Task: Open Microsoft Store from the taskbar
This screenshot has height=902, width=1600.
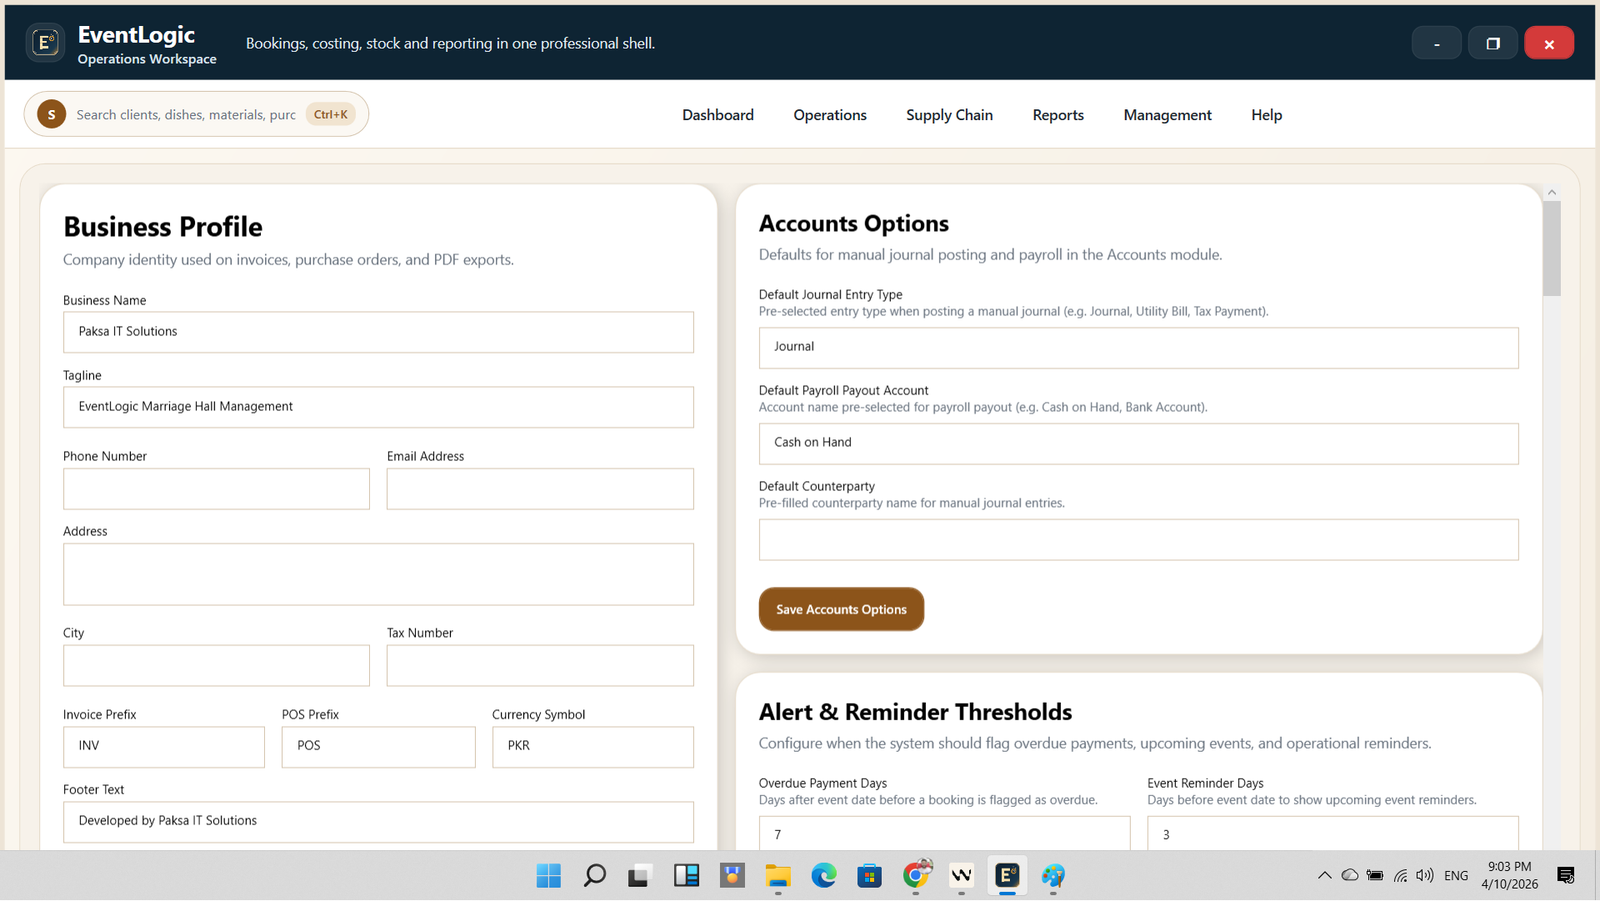Action: point(869,875)
